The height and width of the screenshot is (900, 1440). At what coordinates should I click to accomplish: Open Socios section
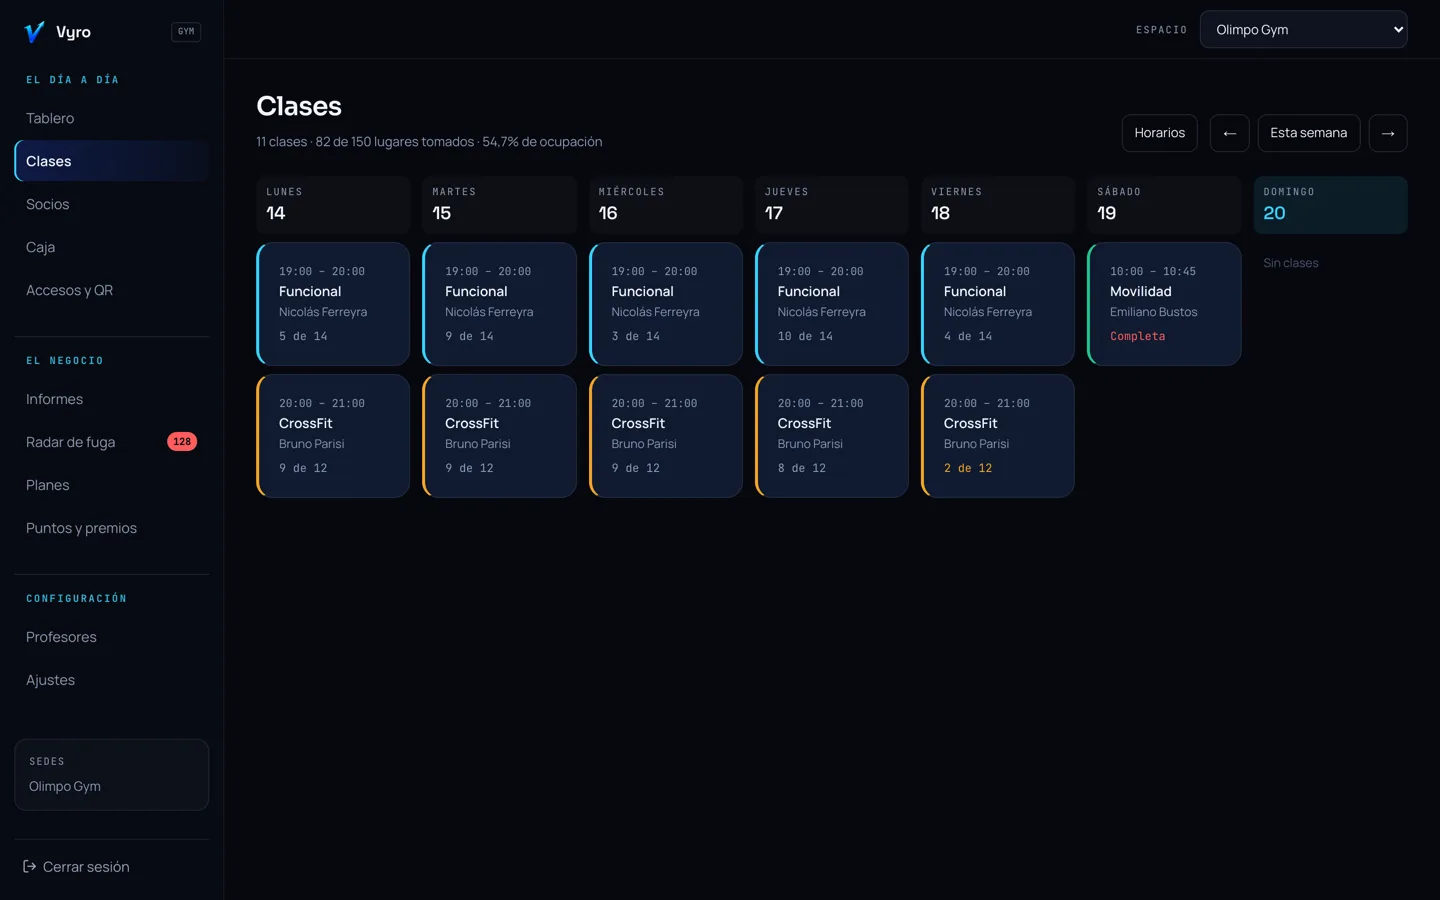(111, 204)
